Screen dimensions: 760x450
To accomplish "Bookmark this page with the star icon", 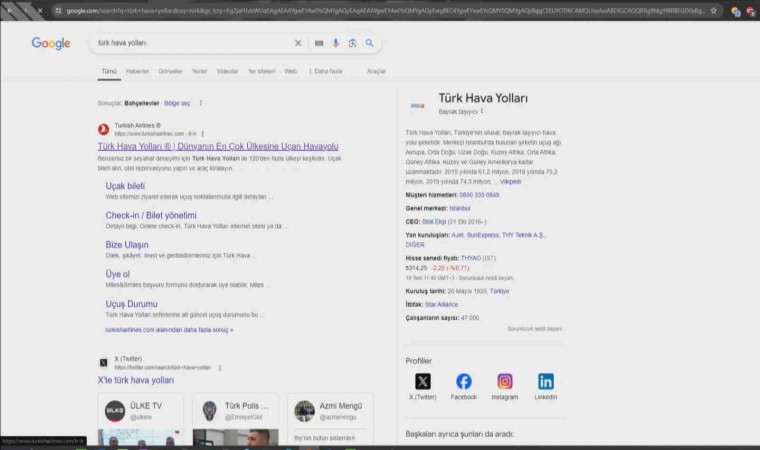I will [x=713, y=11].
